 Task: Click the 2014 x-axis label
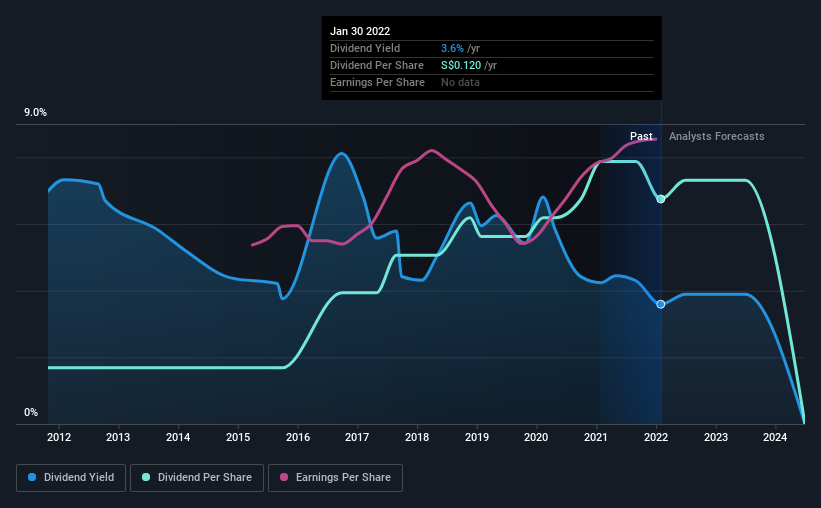(x=178, y=437)
